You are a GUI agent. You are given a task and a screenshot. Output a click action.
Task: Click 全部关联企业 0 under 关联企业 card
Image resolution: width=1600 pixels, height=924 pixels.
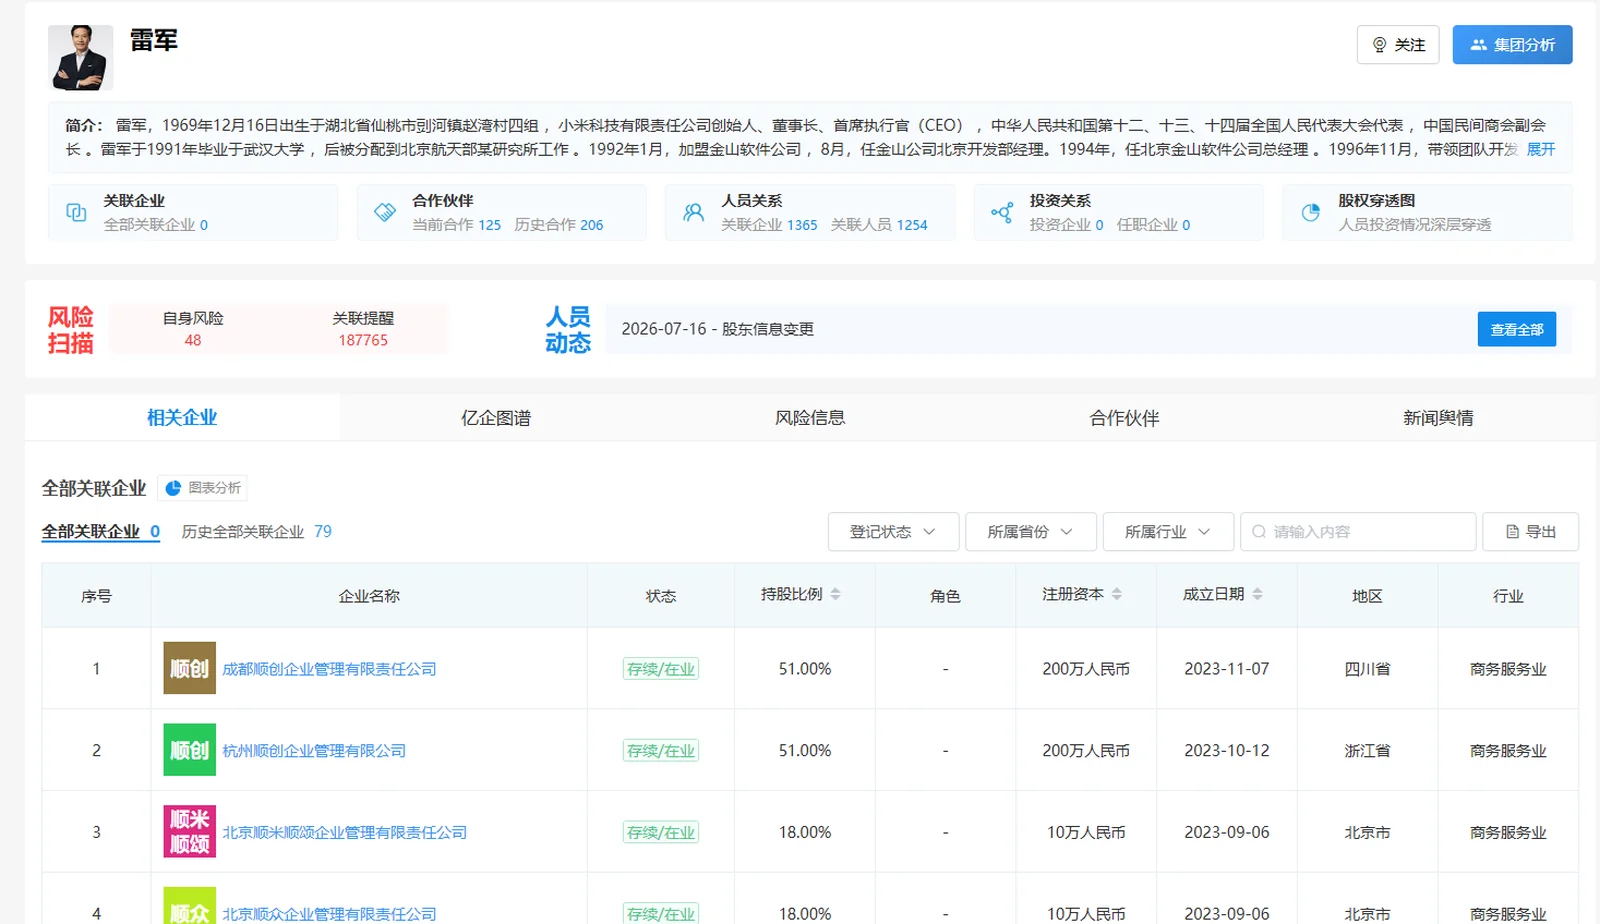(155, 225)
